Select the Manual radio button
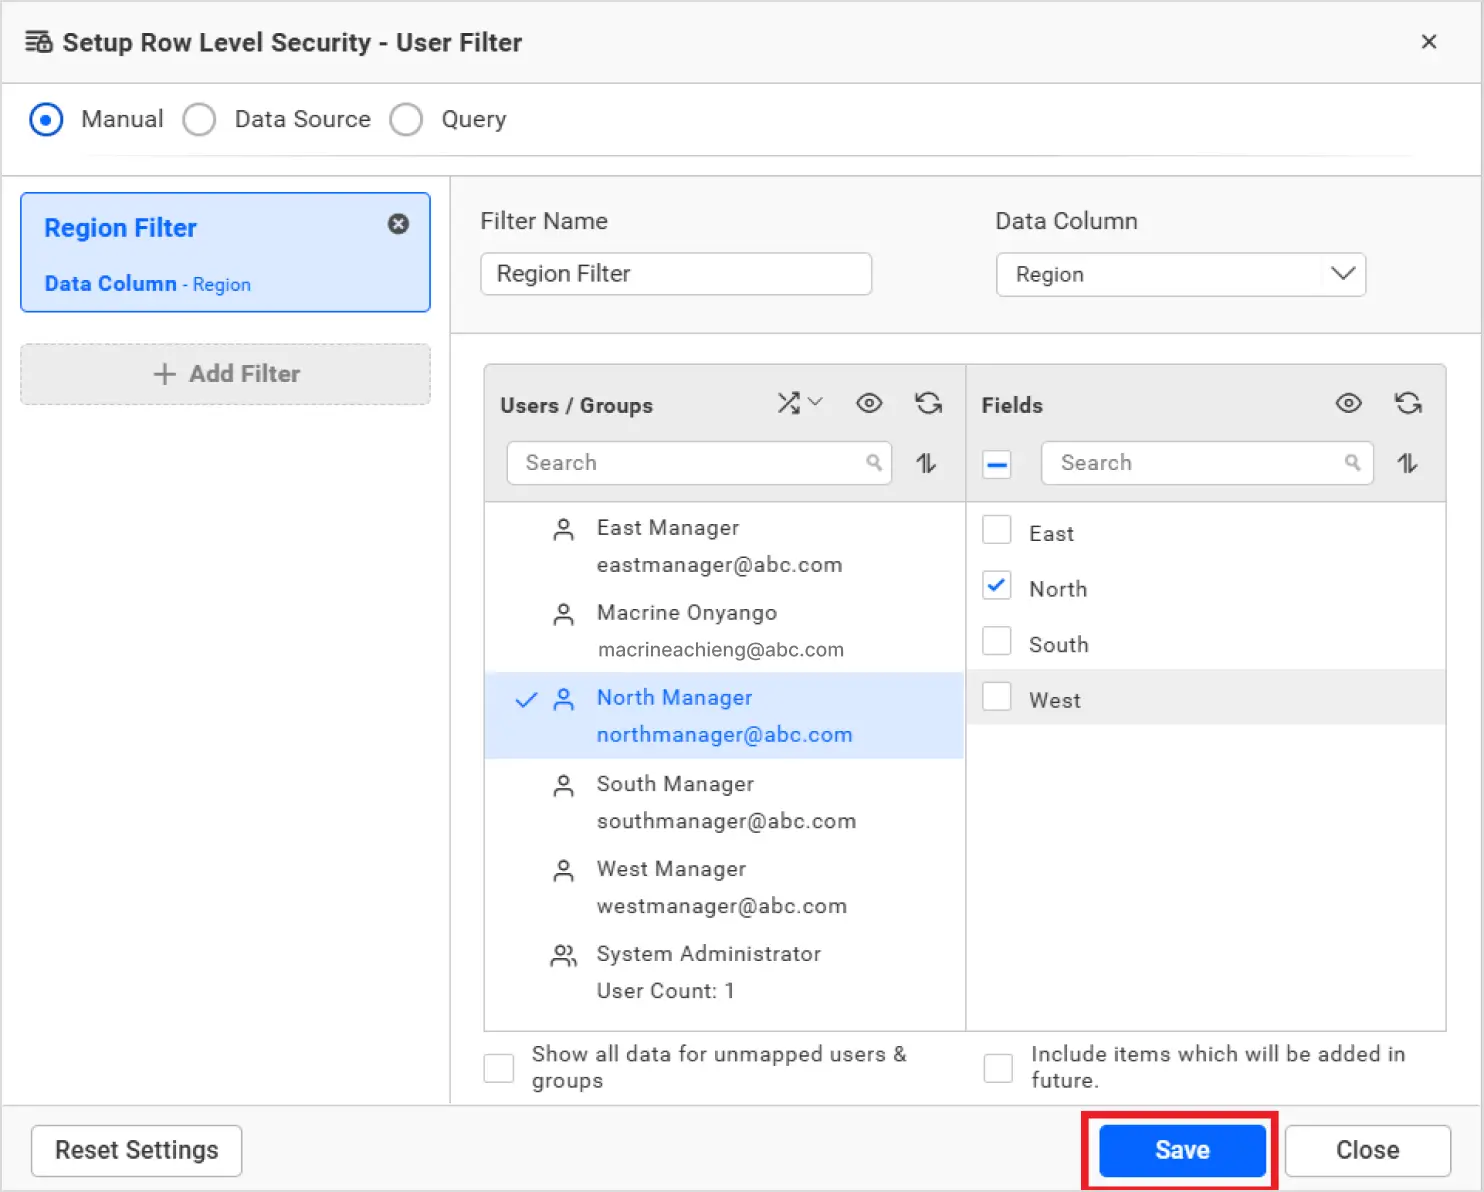This screenshot has width=1484, height=1192. 46,119
